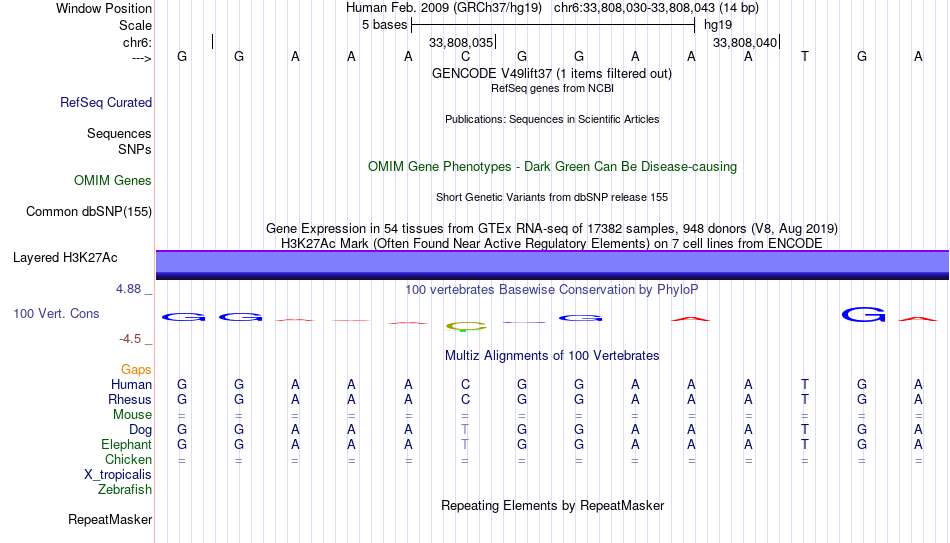
Task: Click Repeating Elements by RepeatMasker title
Action: pos(553,505)
